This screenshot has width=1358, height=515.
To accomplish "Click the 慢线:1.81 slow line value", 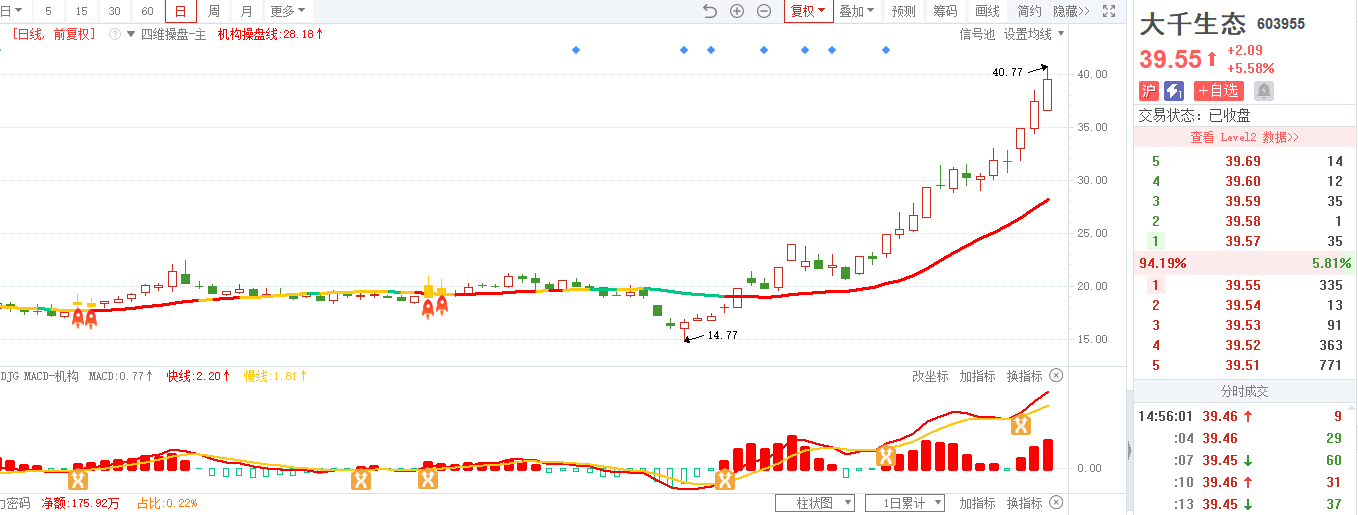I will coord(274,376).
